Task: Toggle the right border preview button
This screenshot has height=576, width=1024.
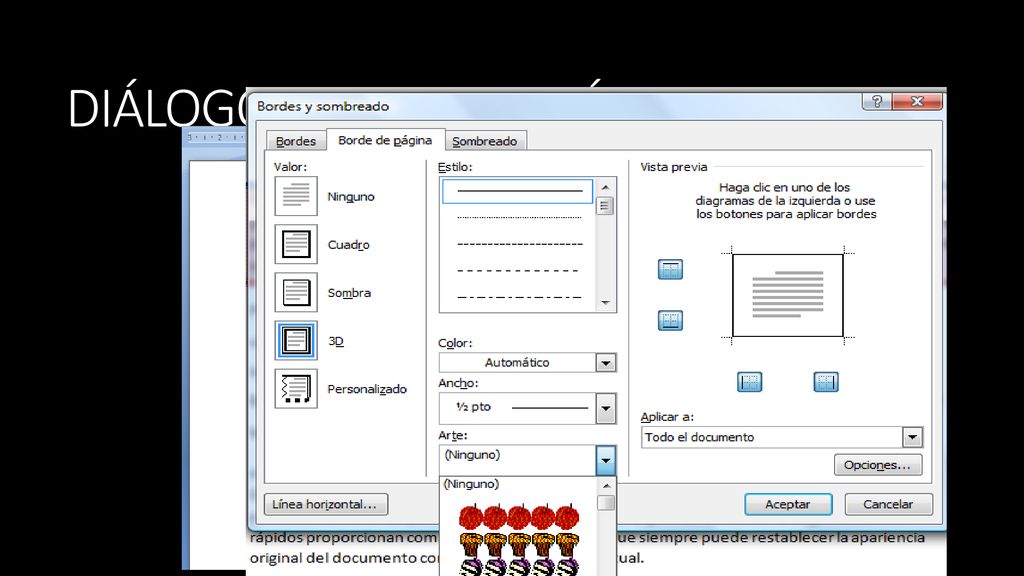Action: (x=825, y=382)
